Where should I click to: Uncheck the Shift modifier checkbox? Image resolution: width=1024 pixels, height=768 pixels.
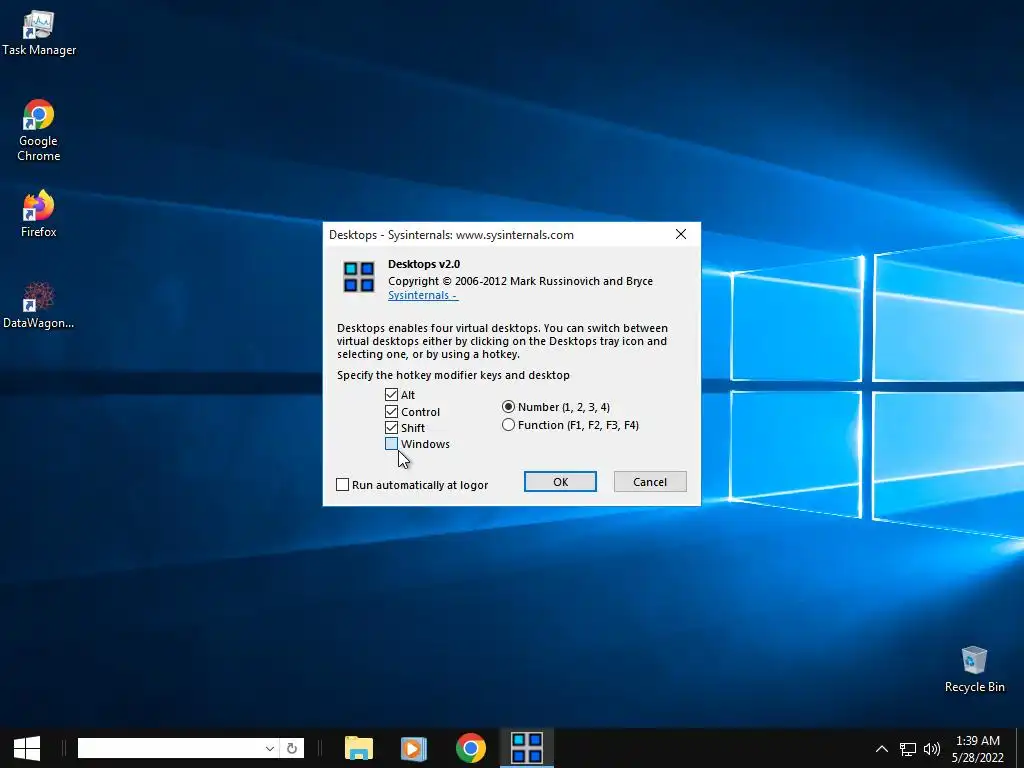(391, 428)
